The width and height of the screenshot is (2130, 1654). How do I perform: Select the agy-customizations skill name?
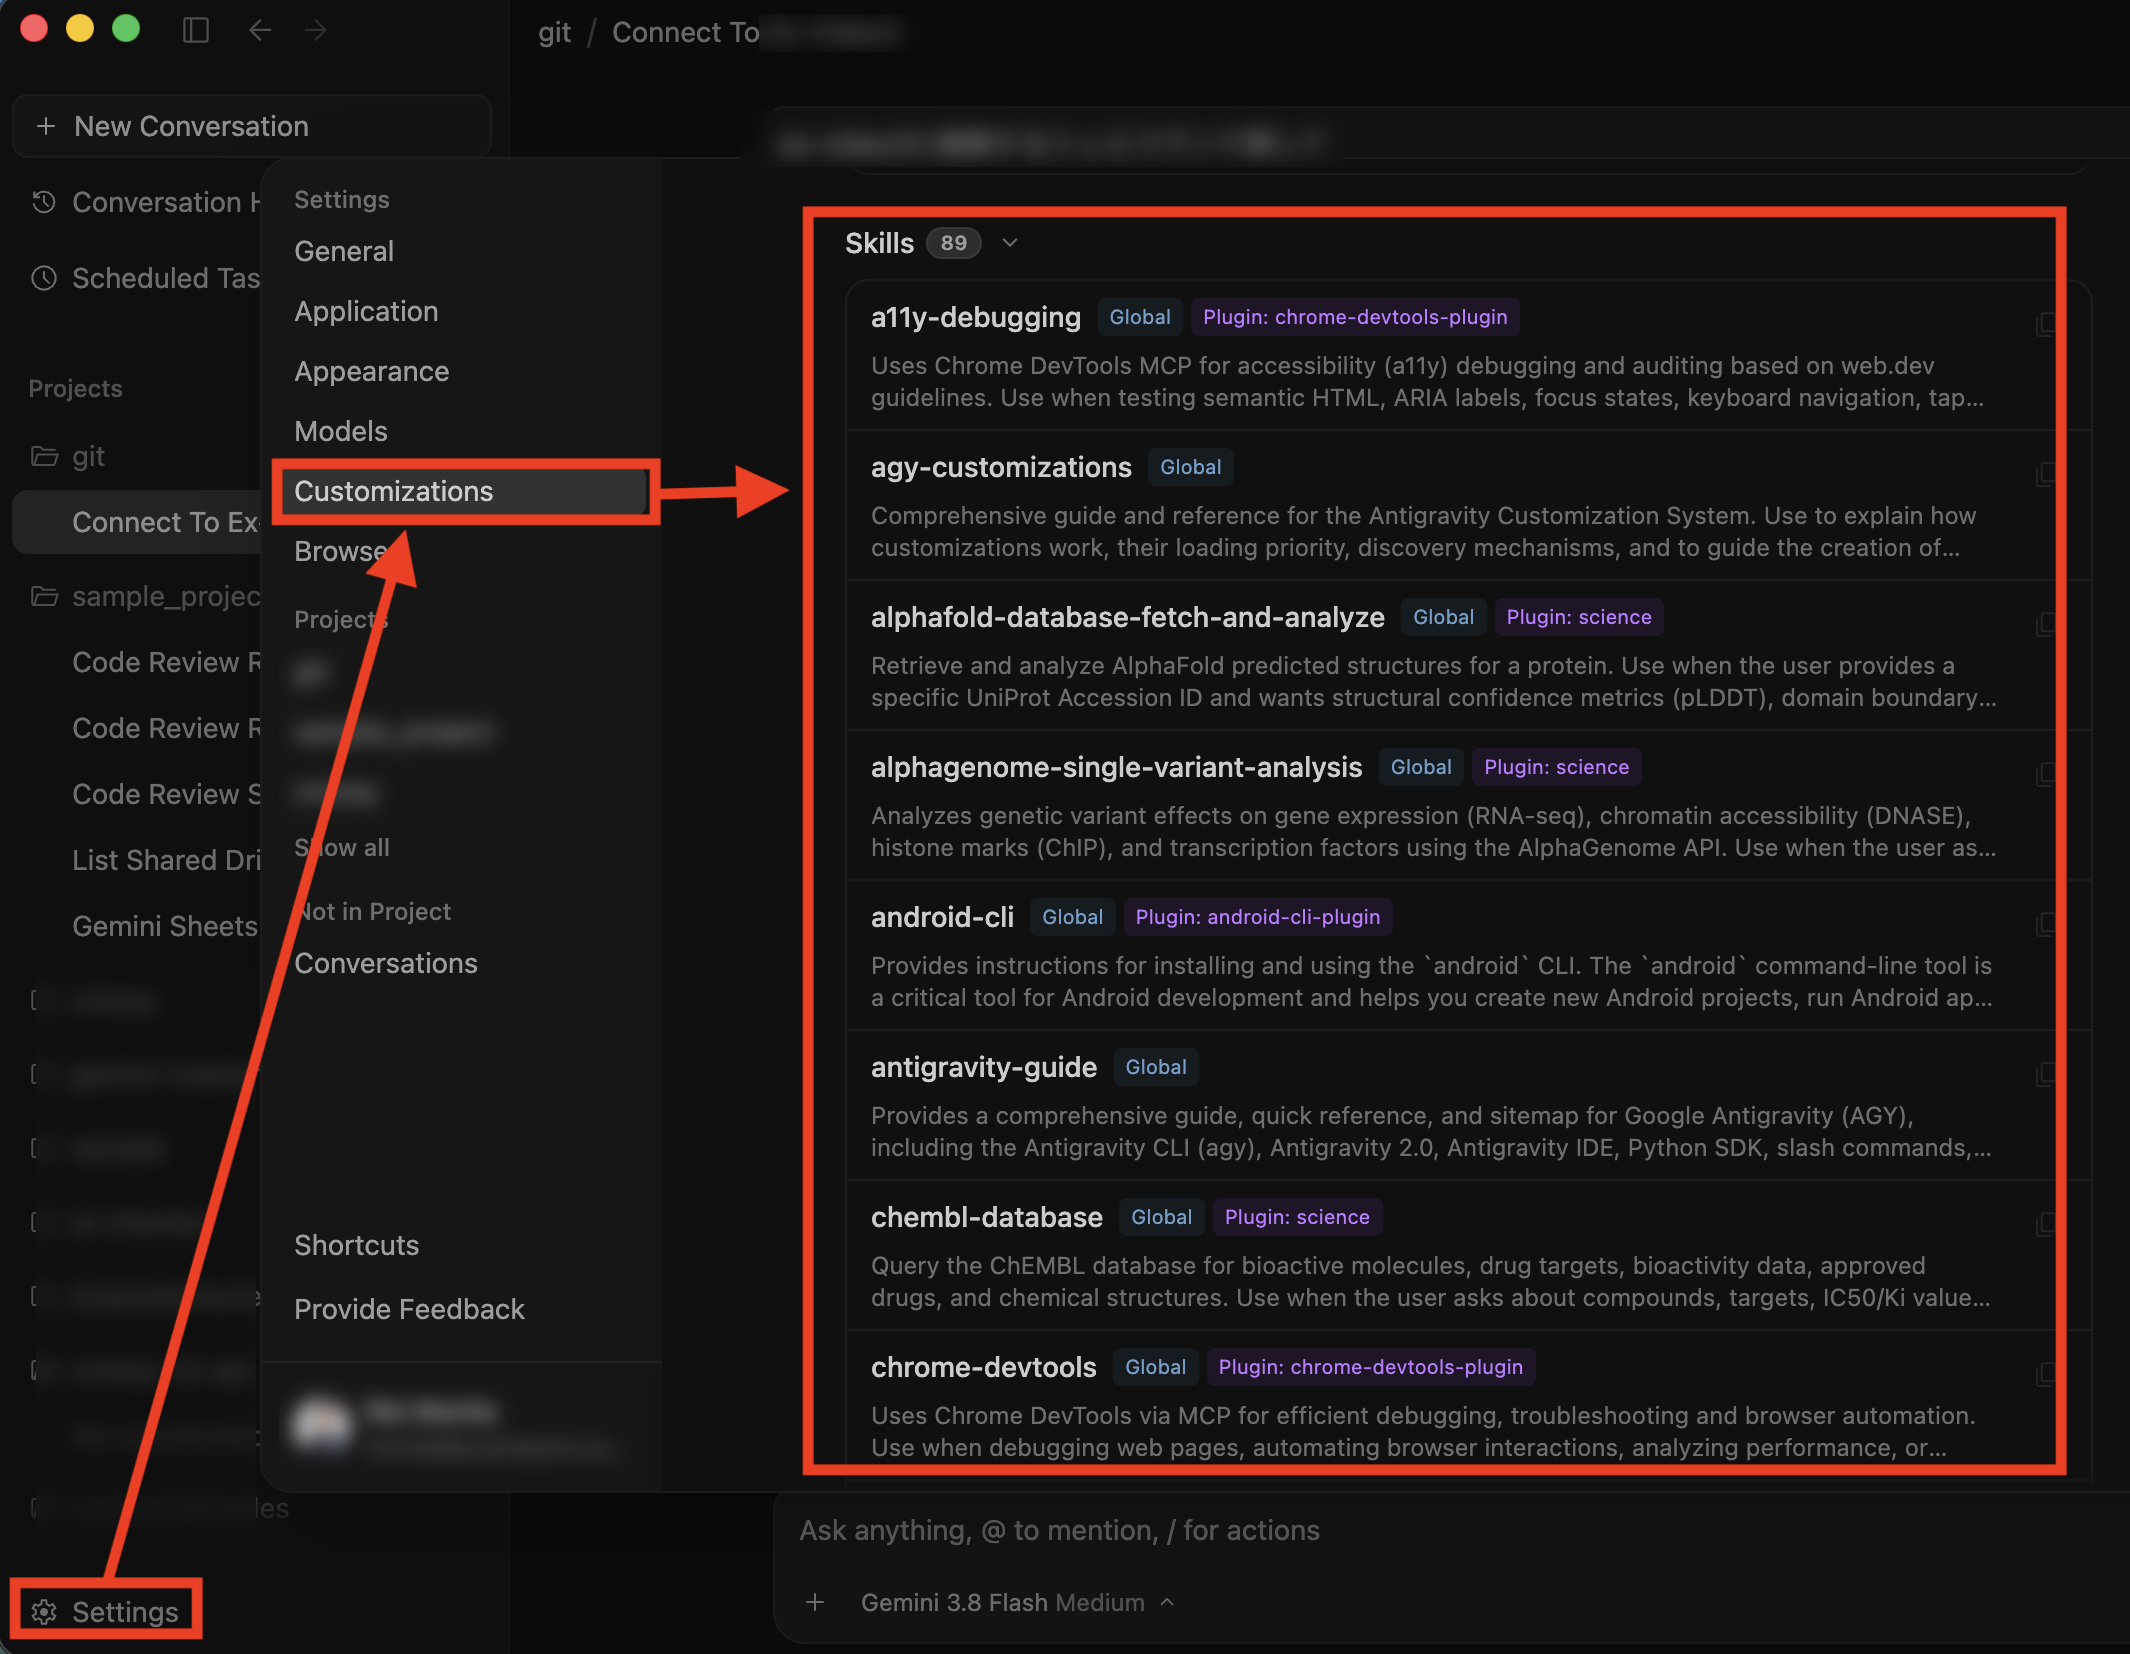tap(1000, 467)
